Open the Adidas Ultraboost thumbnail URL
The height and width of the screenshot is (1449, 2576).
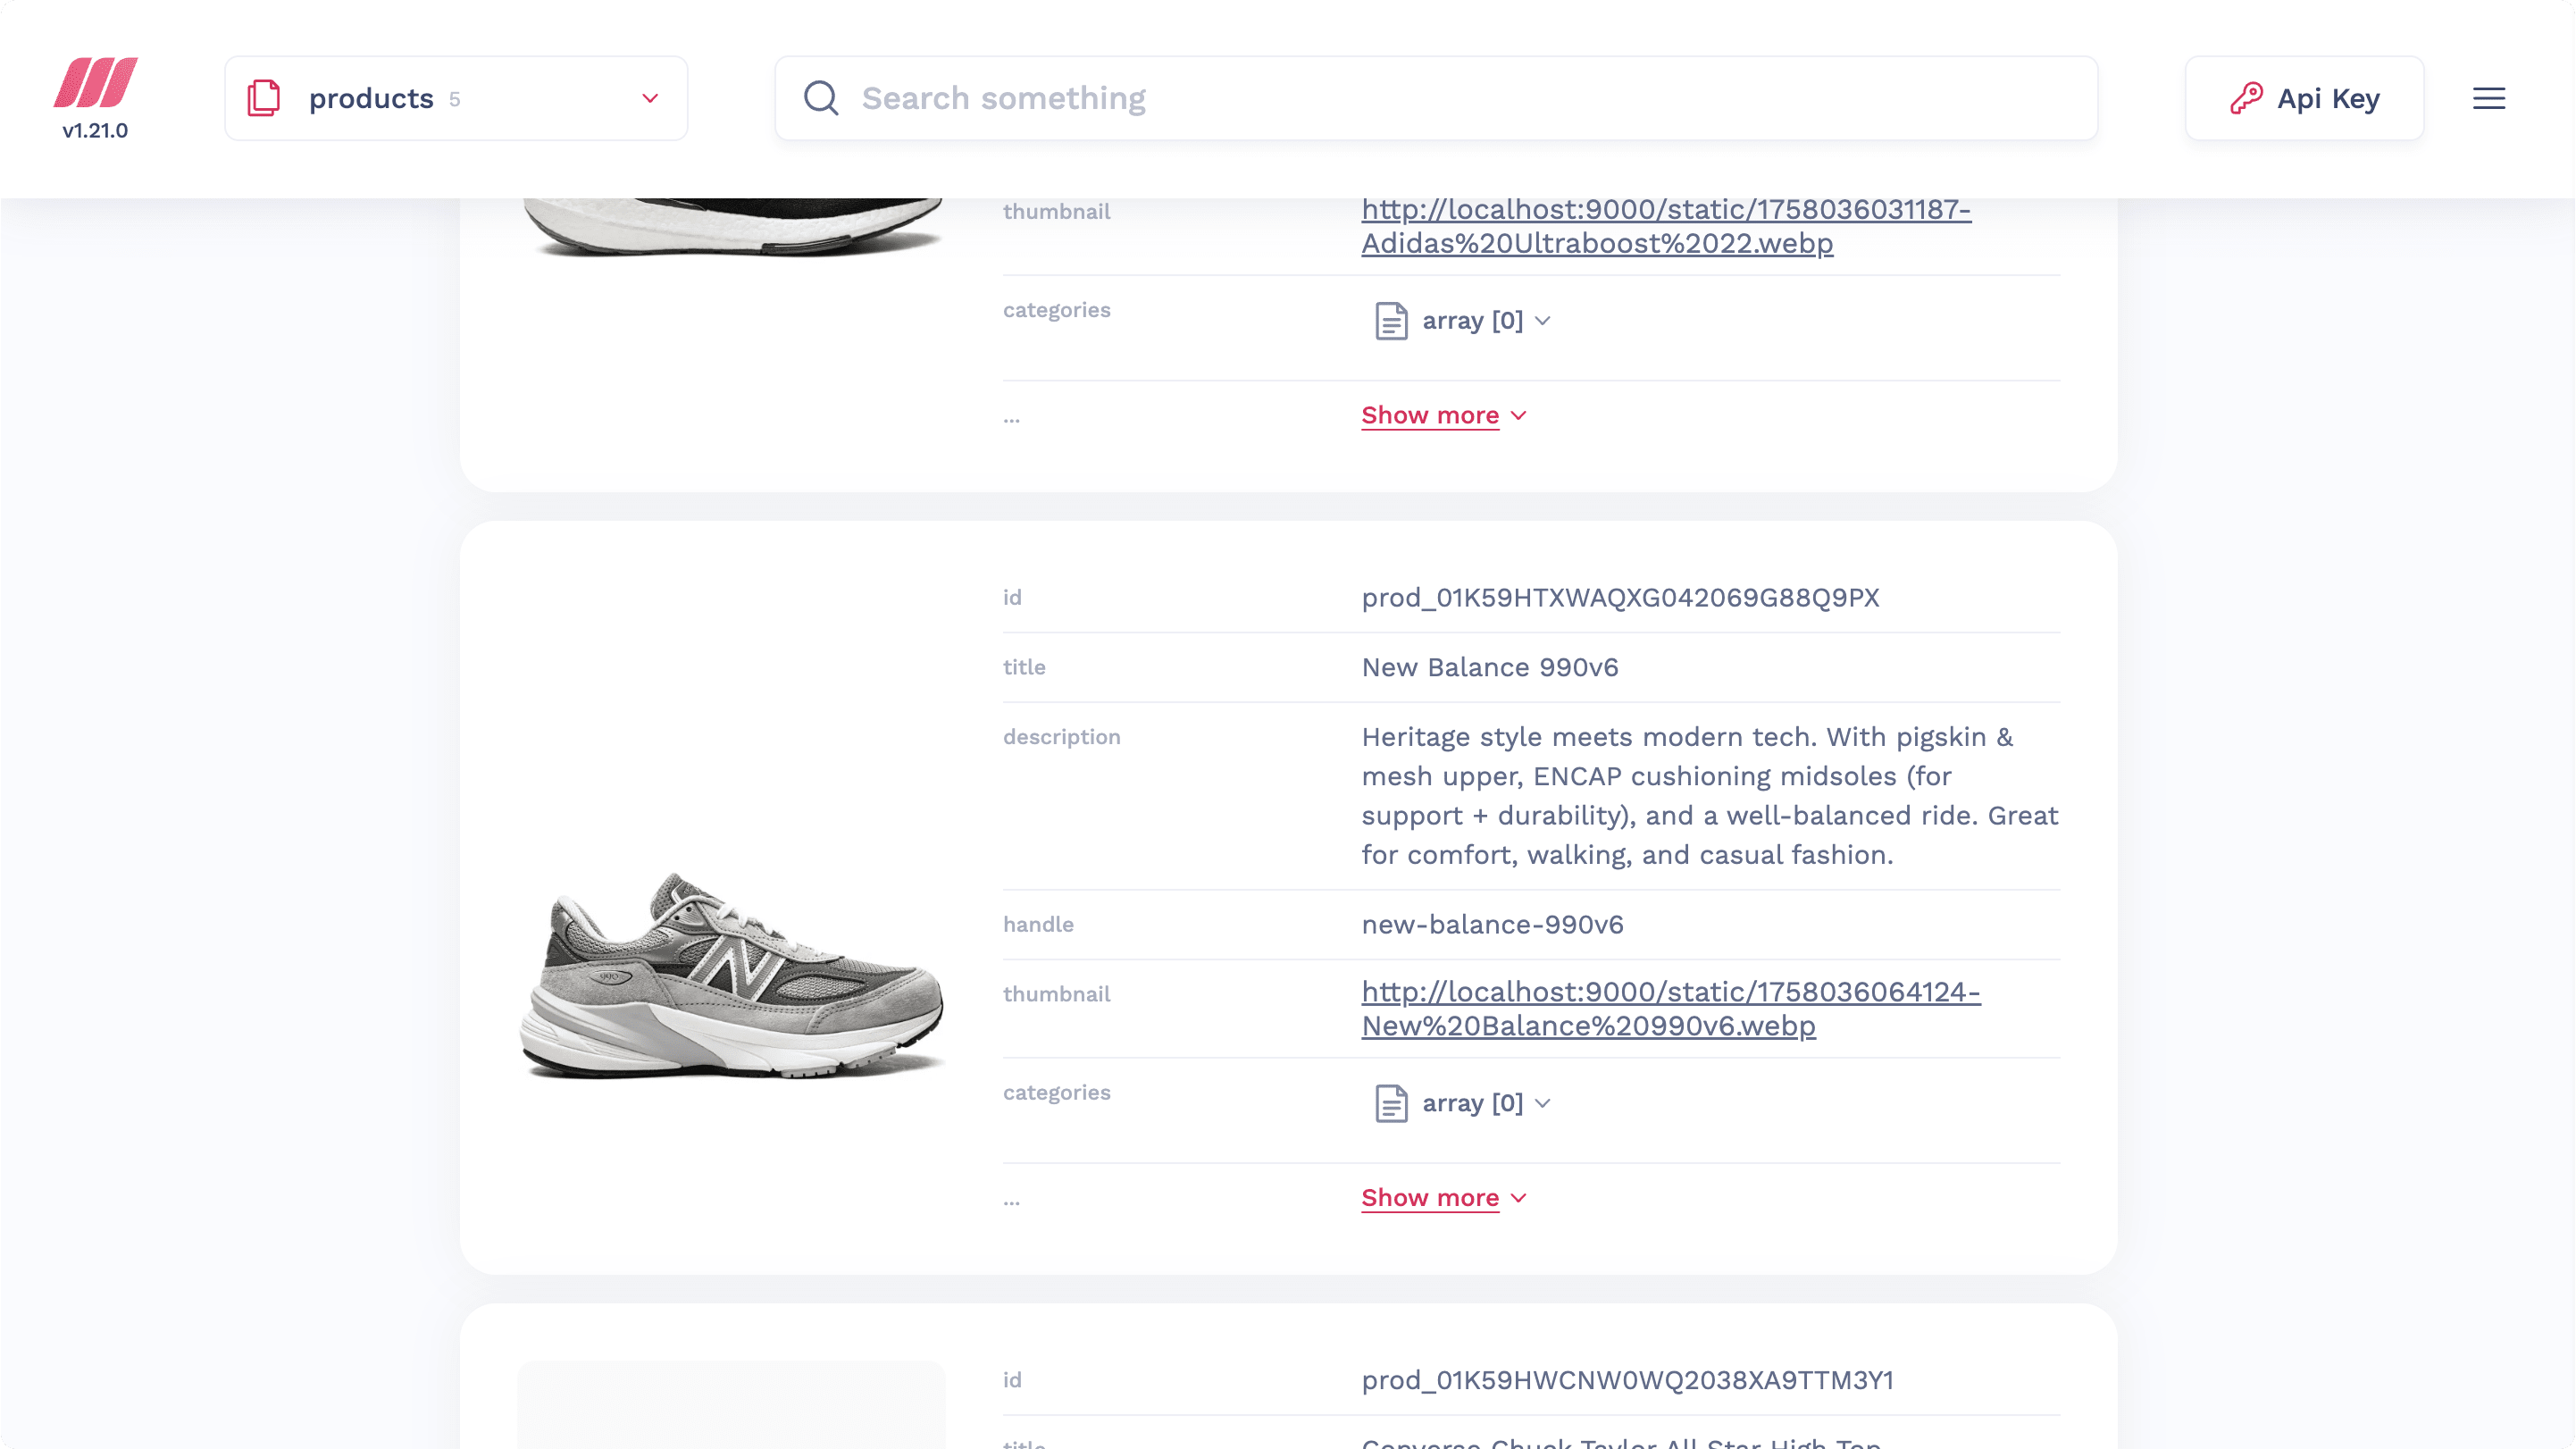(1665, 226)
